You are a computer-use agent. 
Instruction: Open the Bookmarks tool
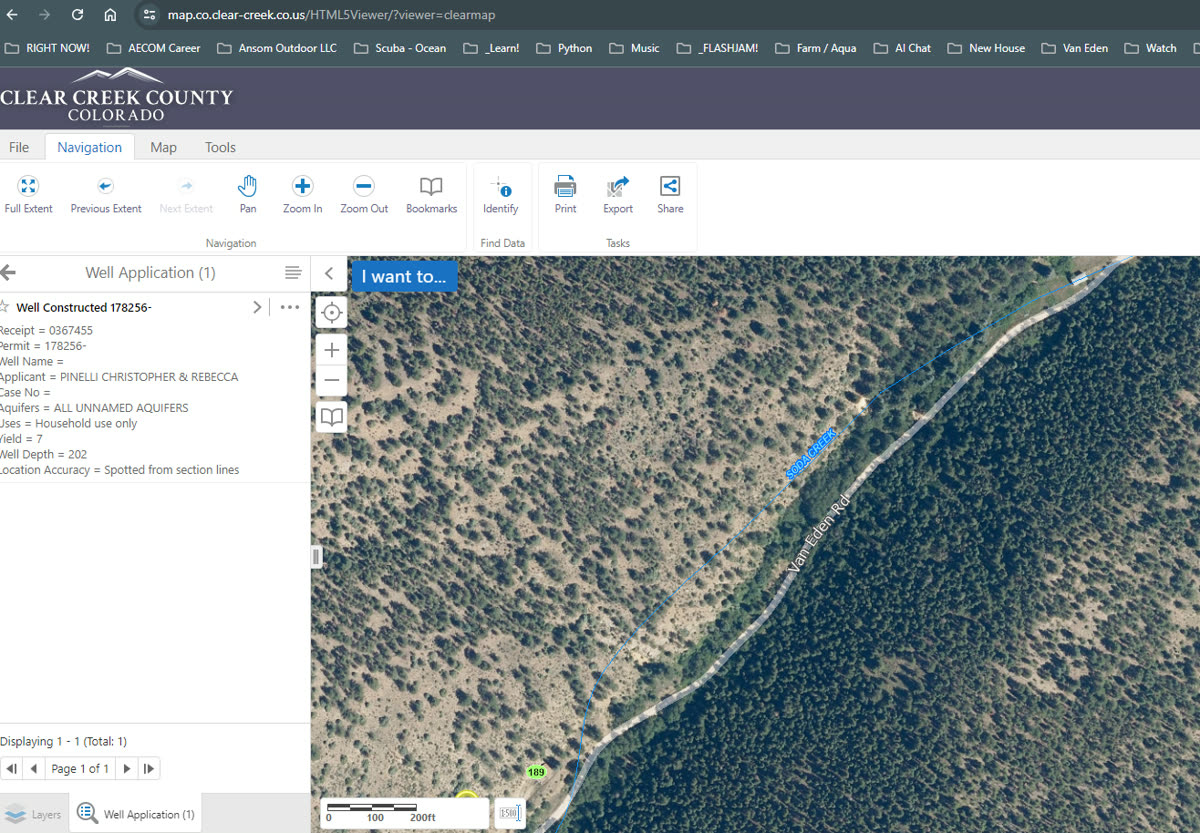click(x=431, y=195)
